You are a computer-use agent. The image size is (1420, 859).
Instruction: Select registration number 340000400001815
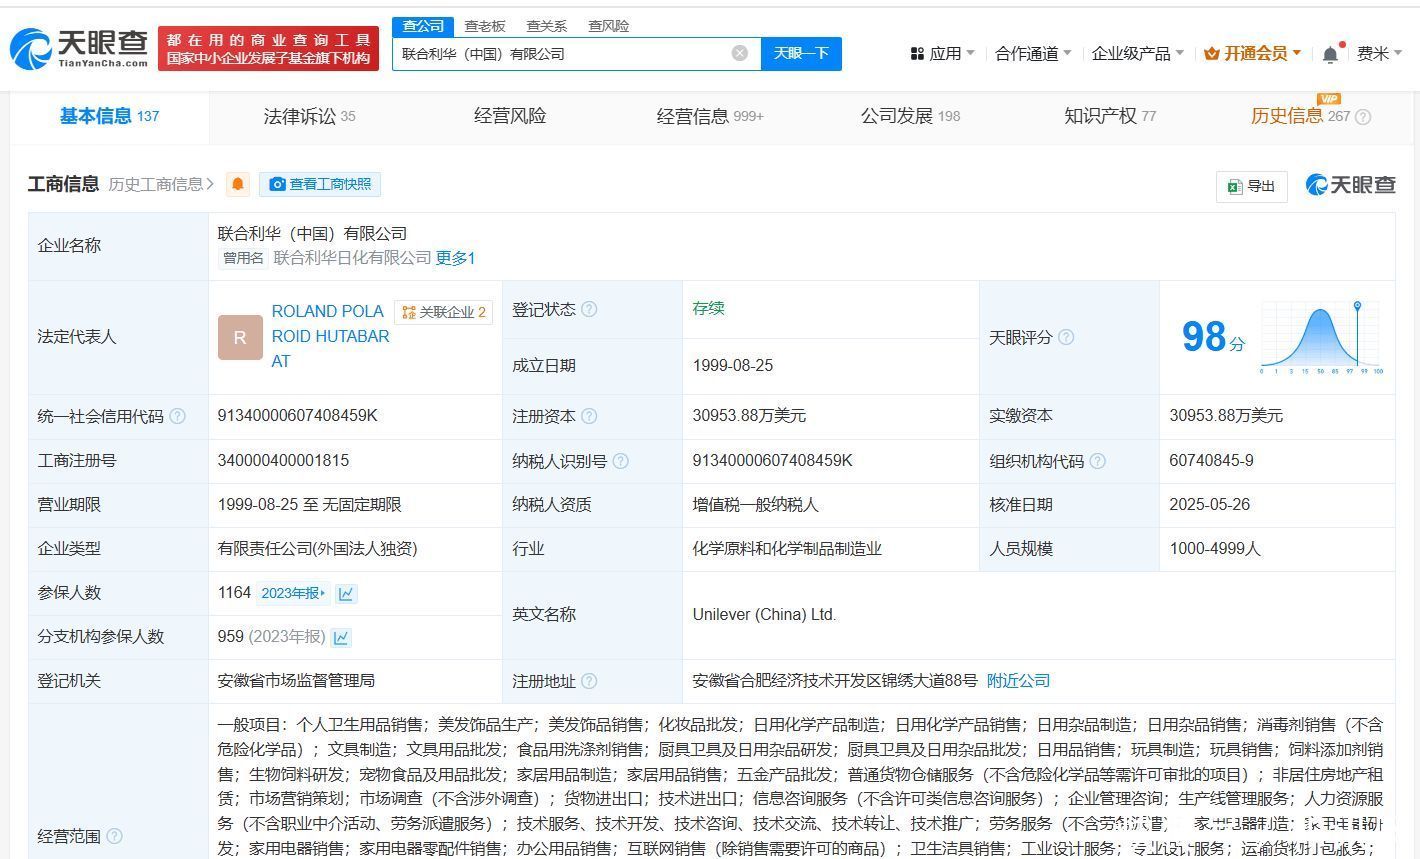tap(283, 461)
